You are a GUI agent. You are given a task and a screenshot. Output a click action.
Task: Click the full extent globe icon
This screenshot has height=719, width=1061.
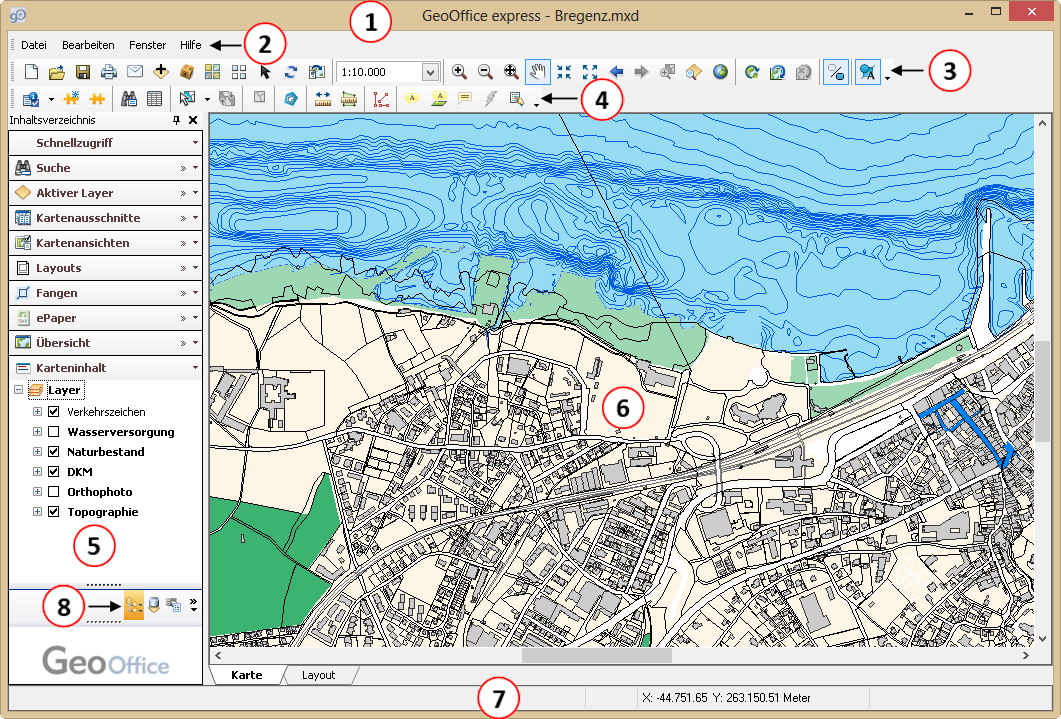(x=720, y=72)
